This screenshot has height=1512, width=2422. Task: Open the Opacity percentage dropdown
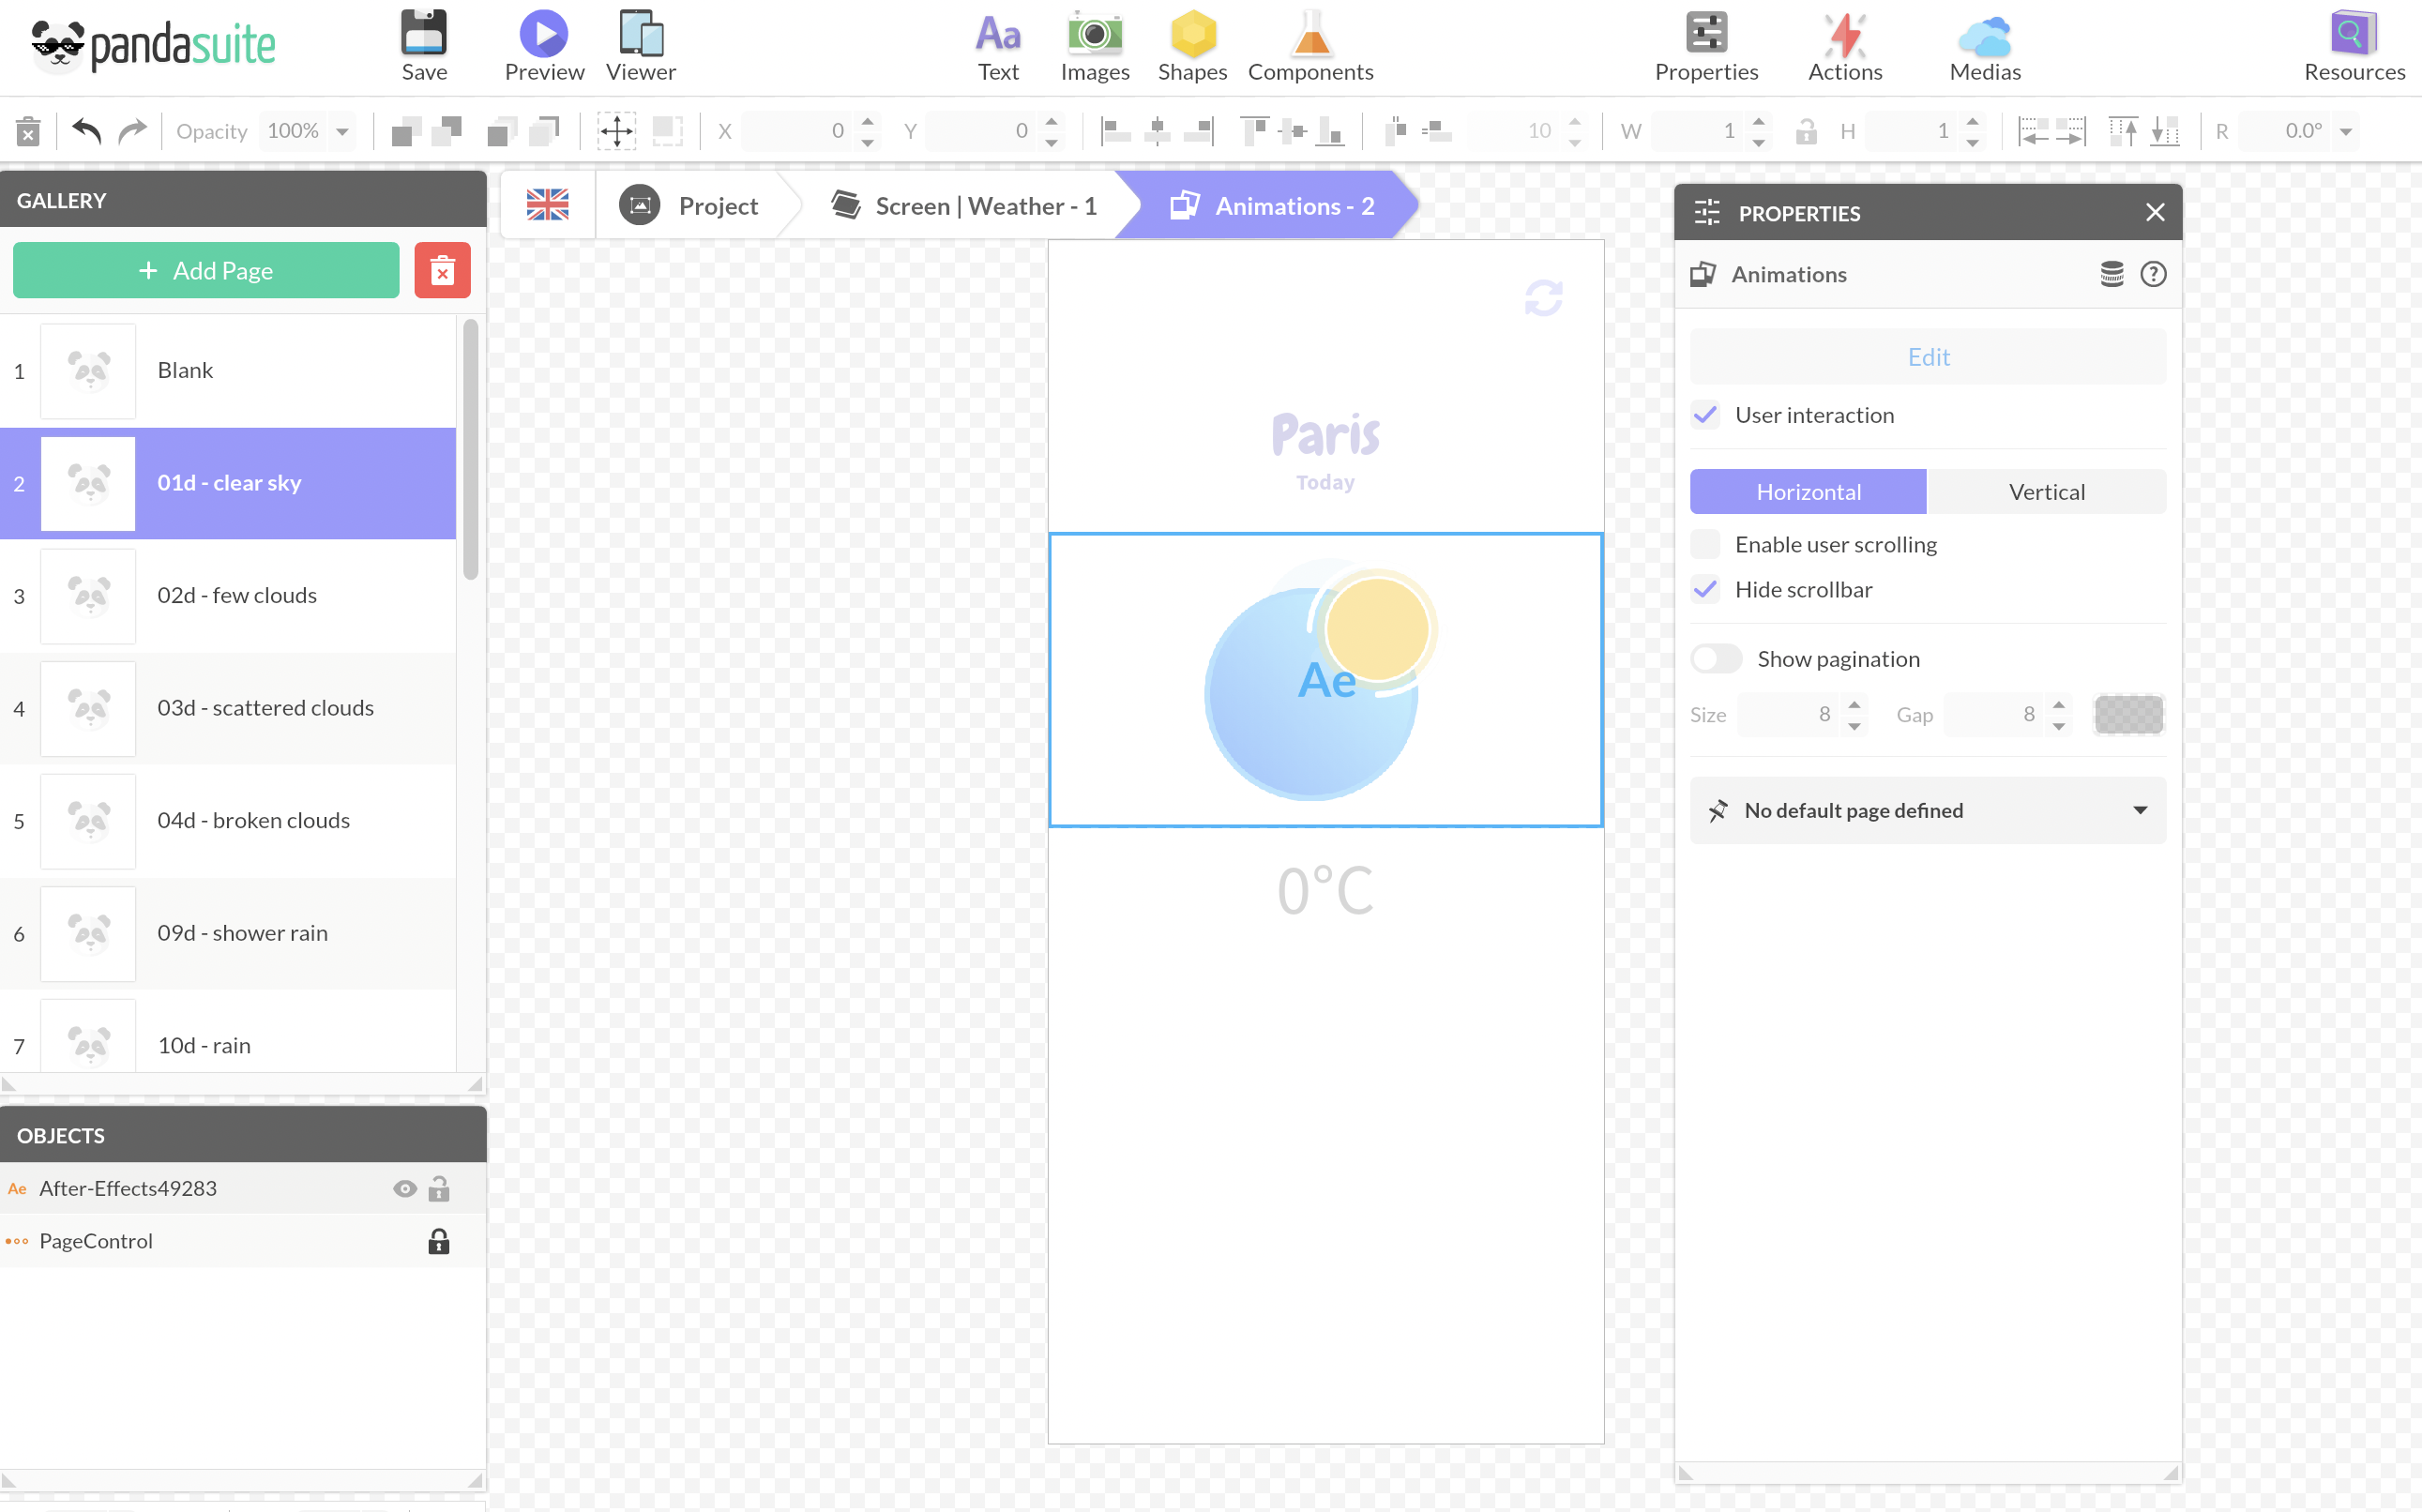tap(342, 131)
